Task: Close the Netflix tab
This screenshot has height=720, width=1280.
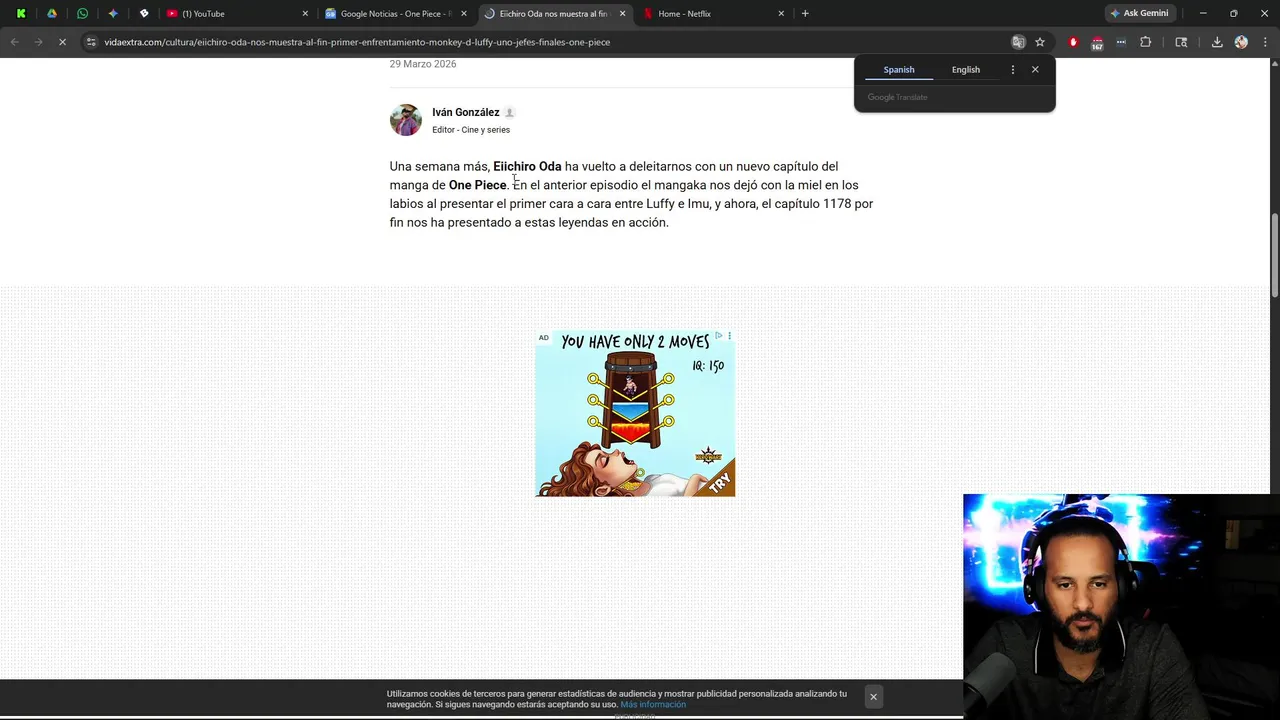Action: 781,13
